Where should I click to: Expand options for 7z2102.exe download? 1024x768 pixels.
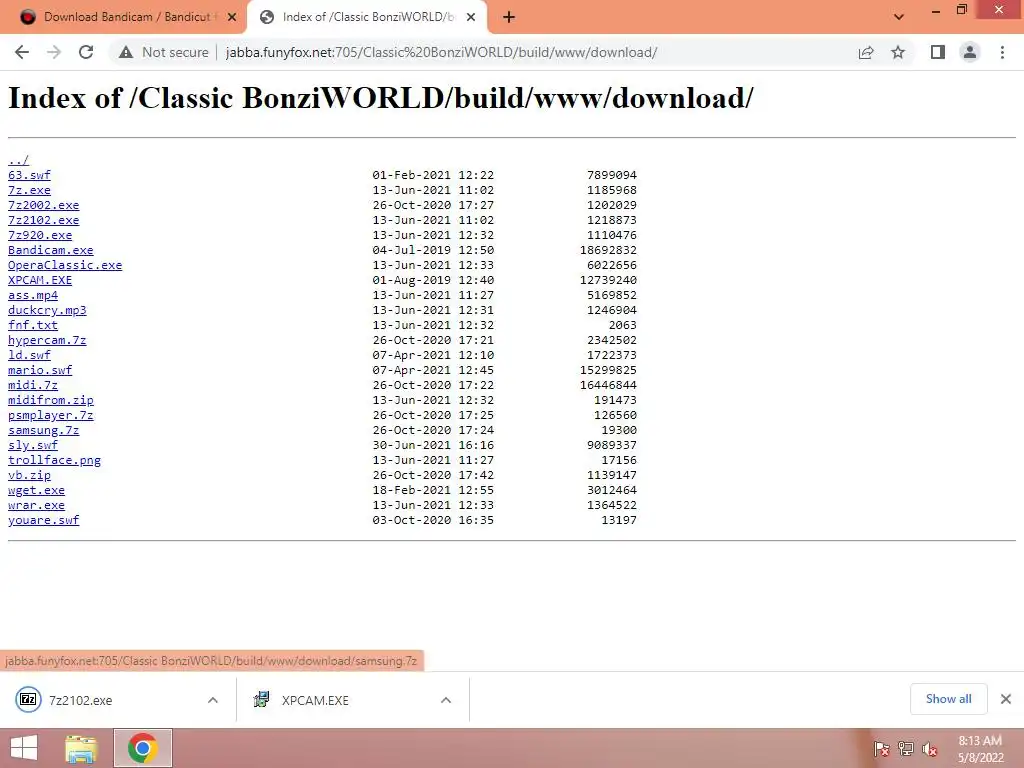coord(213,700)
